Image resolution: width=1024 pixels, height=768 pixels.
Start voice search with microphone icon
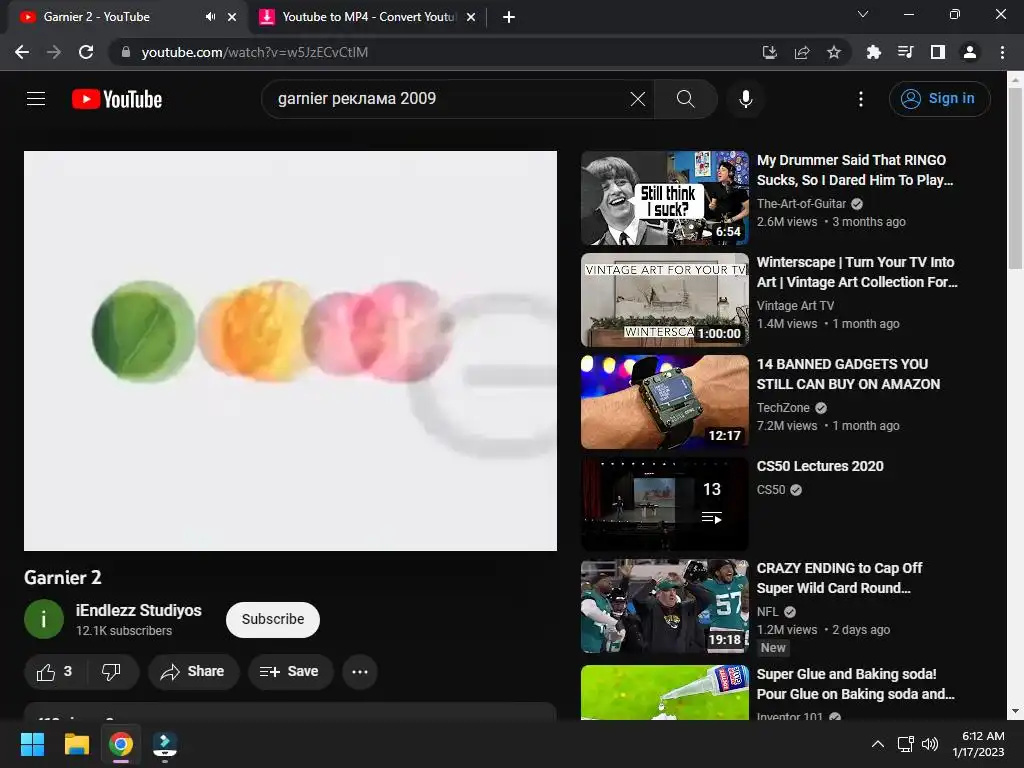(x=745, y=99)
